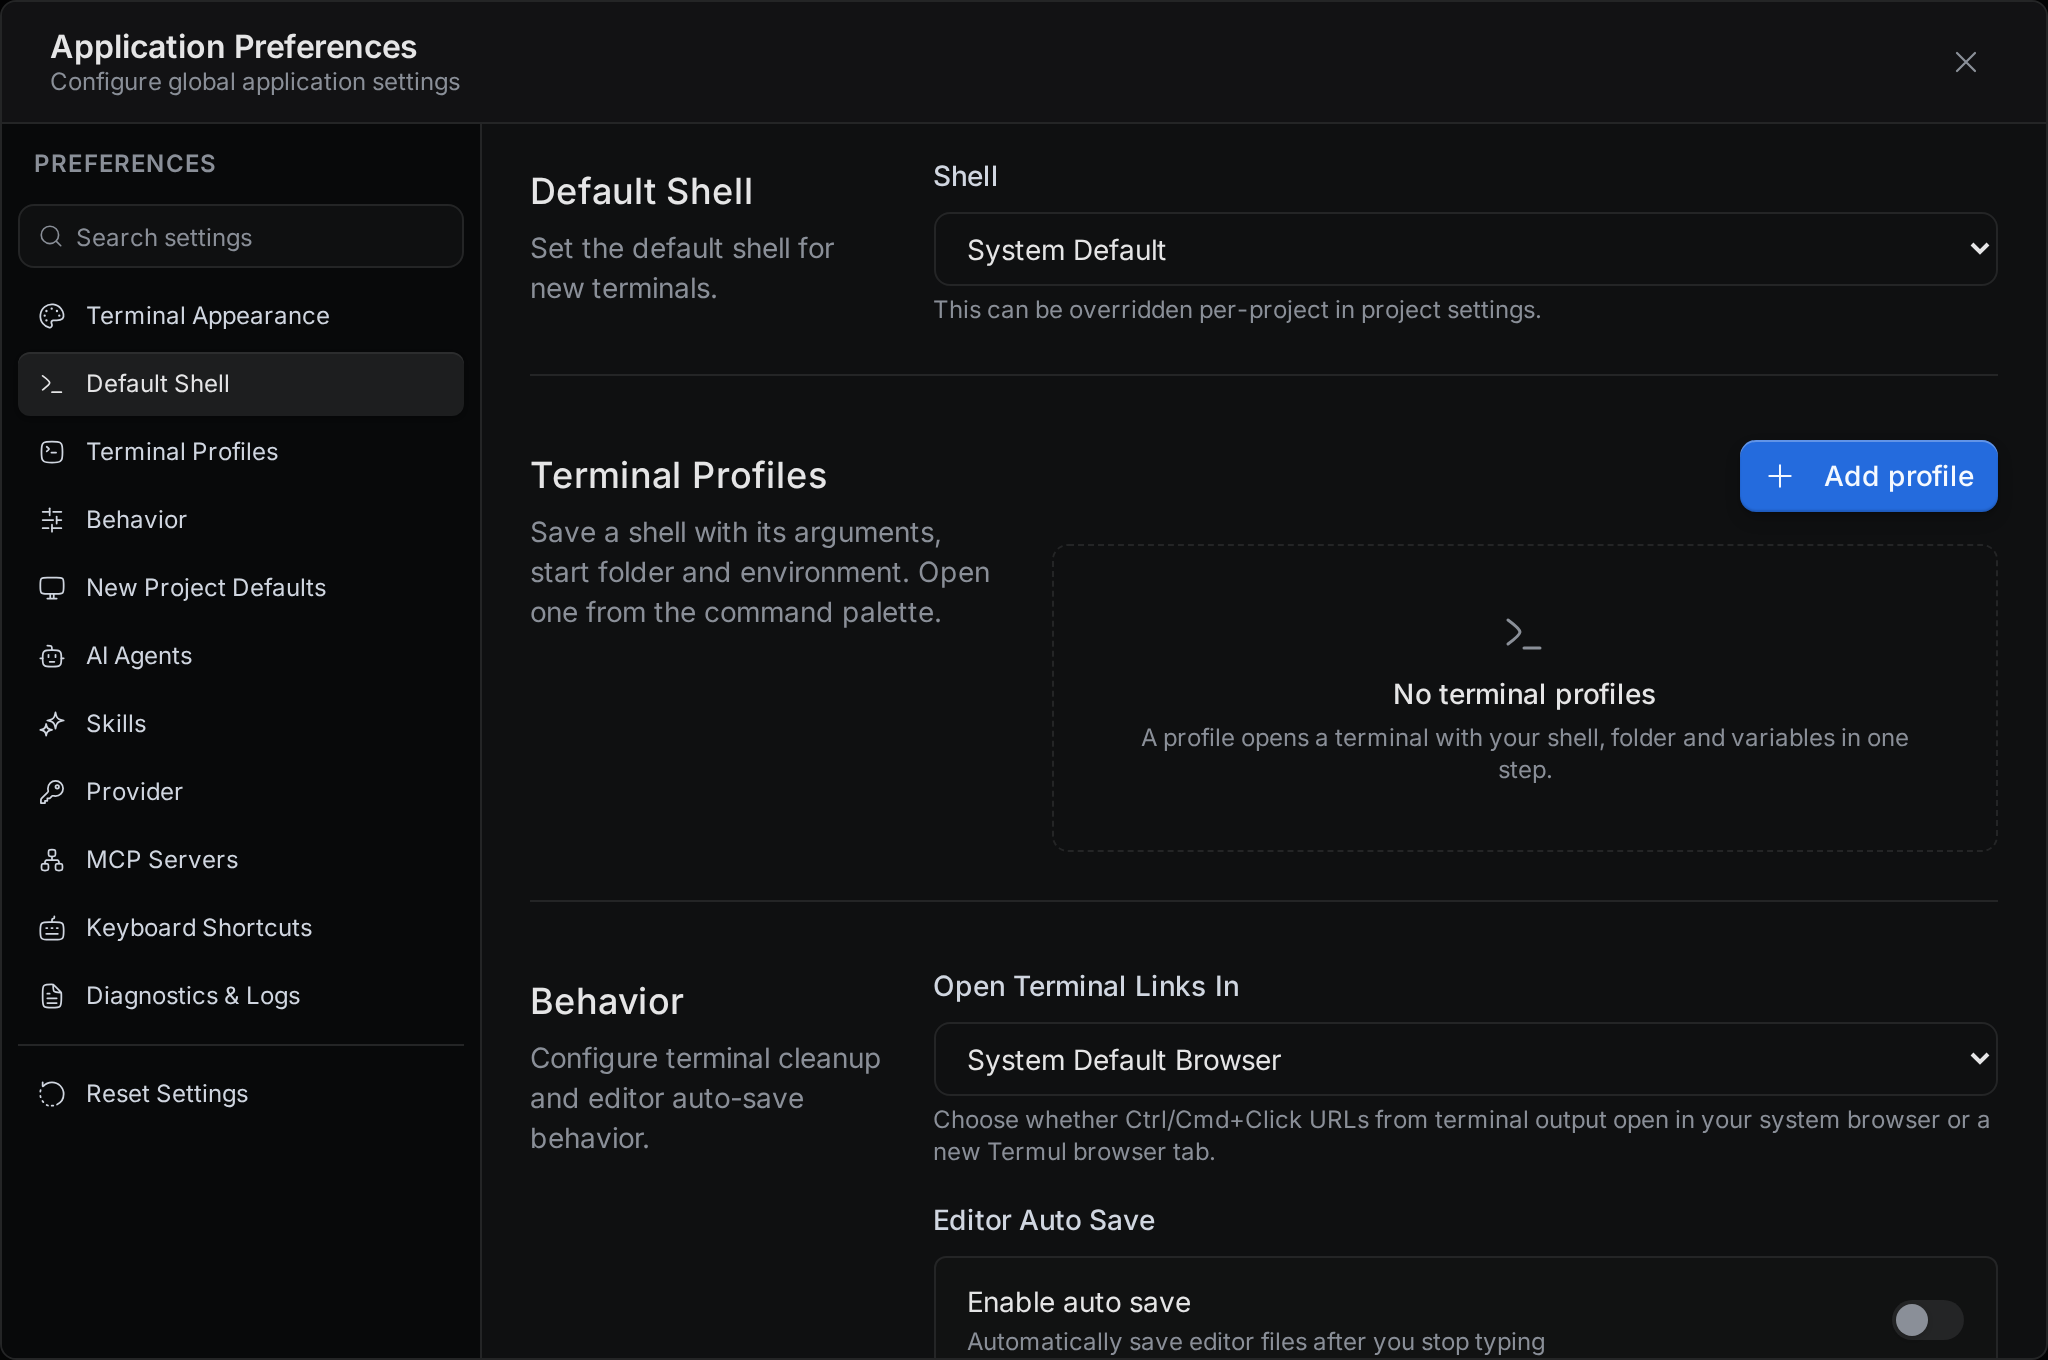Open Keyboard Shortcuts settings
Viewport: 2048px width, 1360px height.
241,928
